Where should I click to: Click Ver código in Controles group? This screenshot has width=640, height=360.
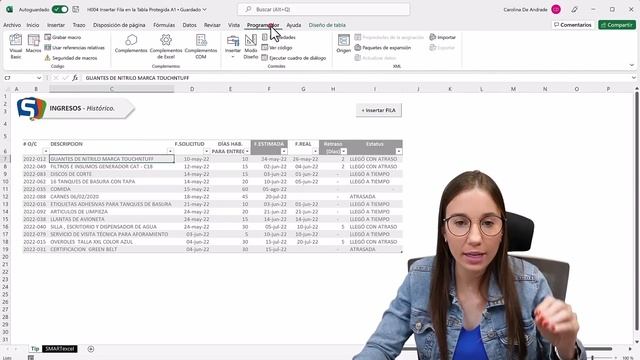coord(277,48)
